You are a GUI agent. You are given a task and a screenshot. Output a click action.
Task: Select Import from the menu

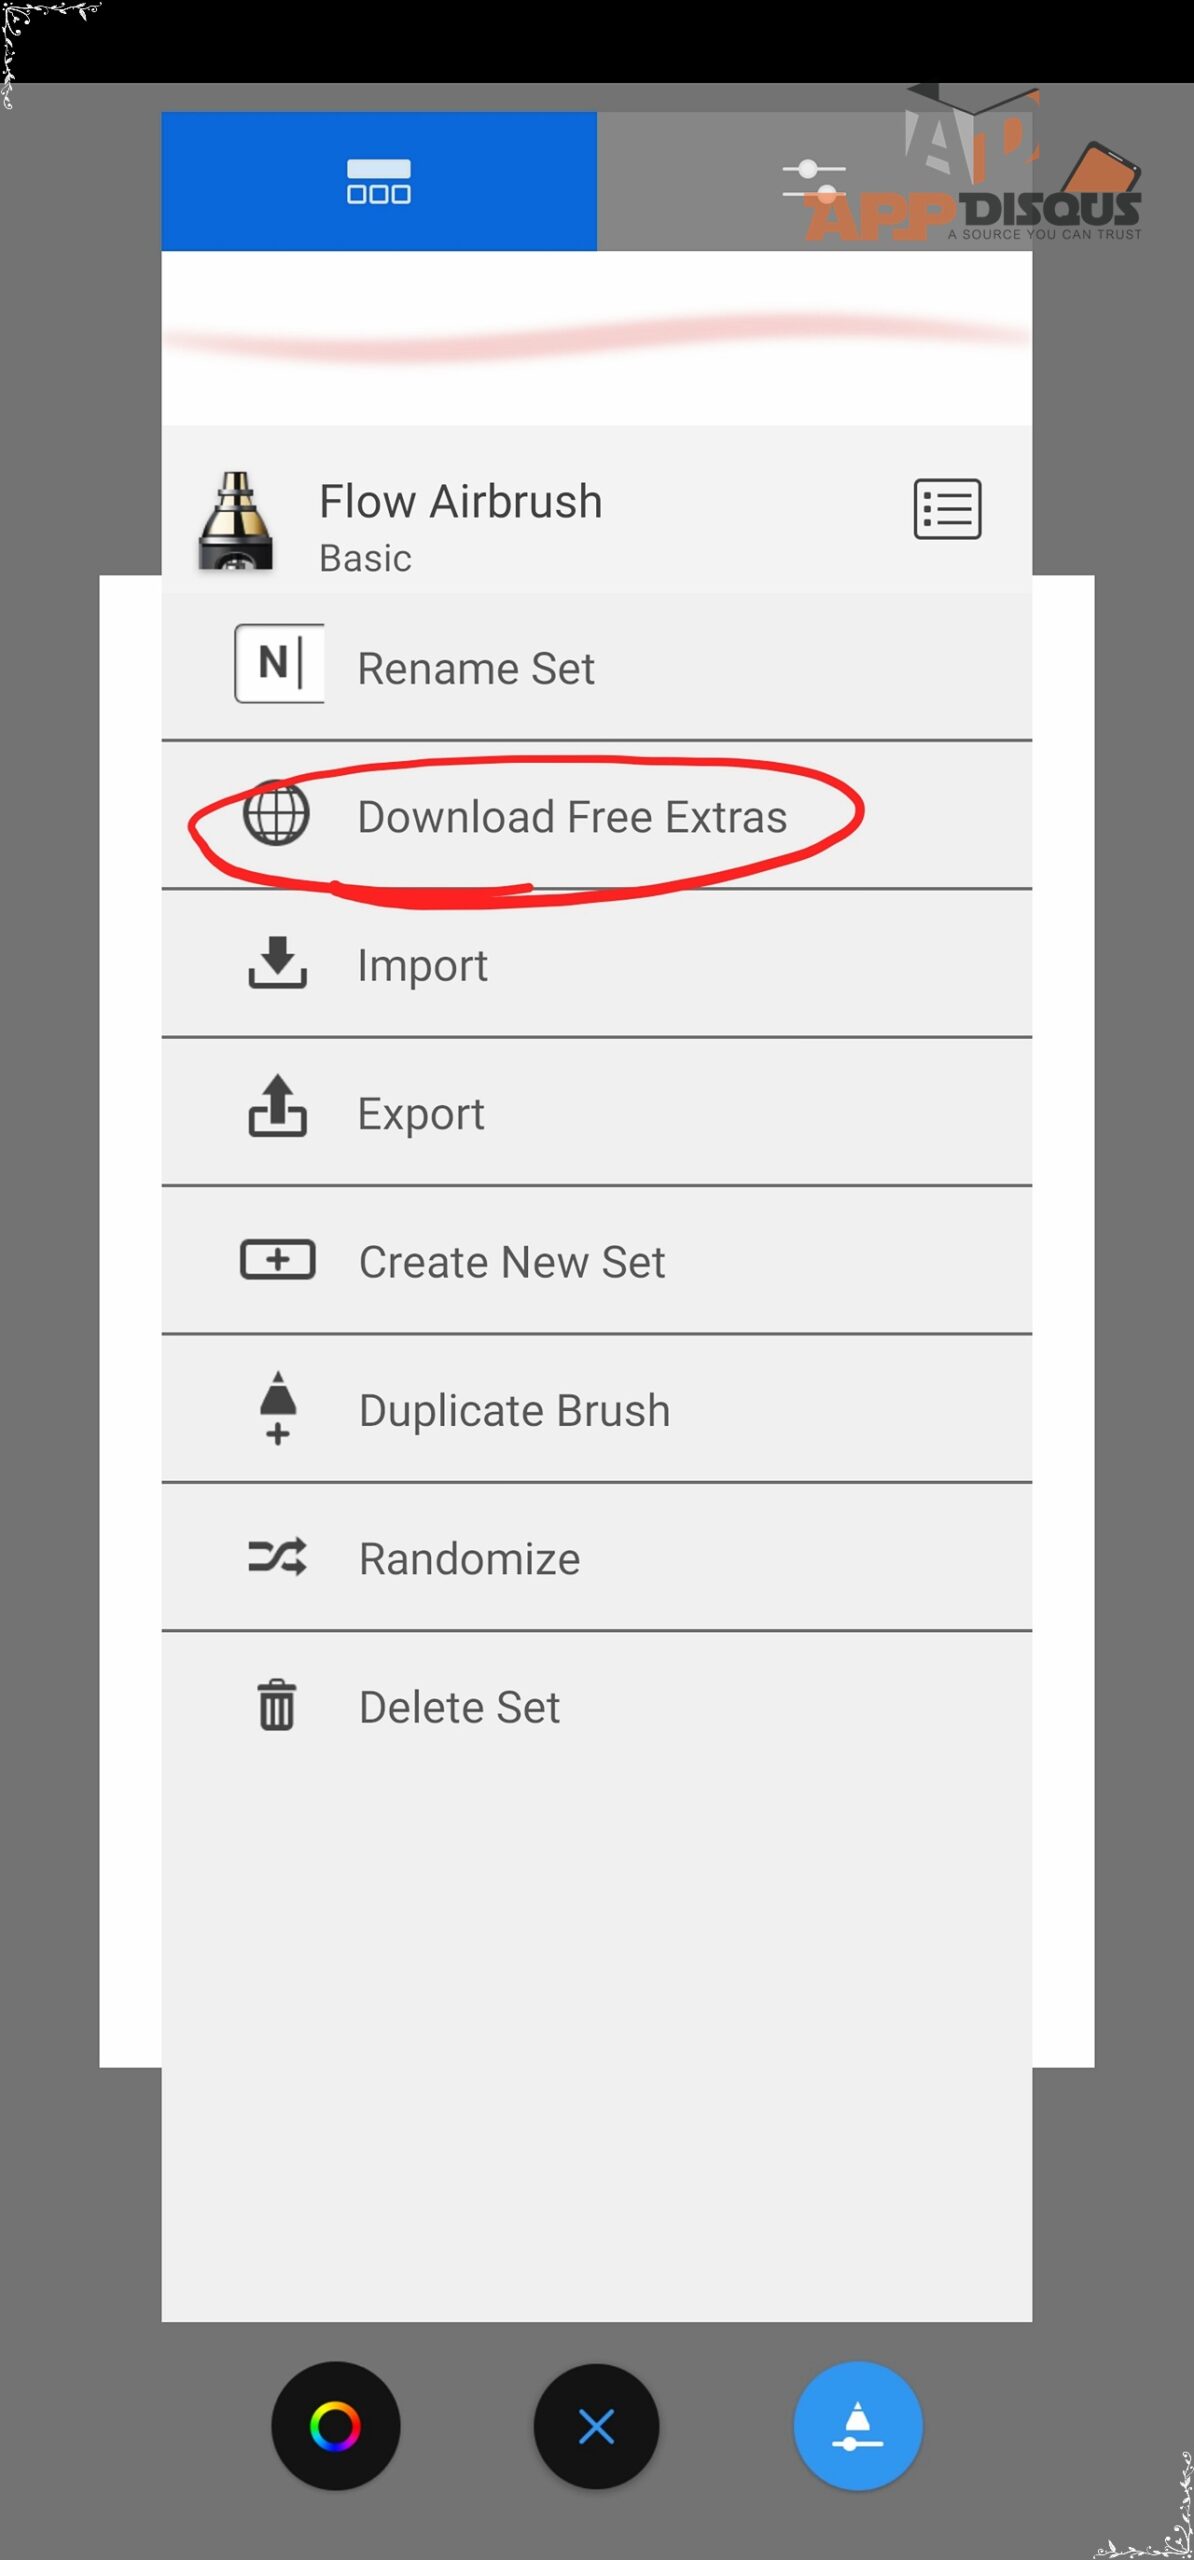(x=597, y=964)
